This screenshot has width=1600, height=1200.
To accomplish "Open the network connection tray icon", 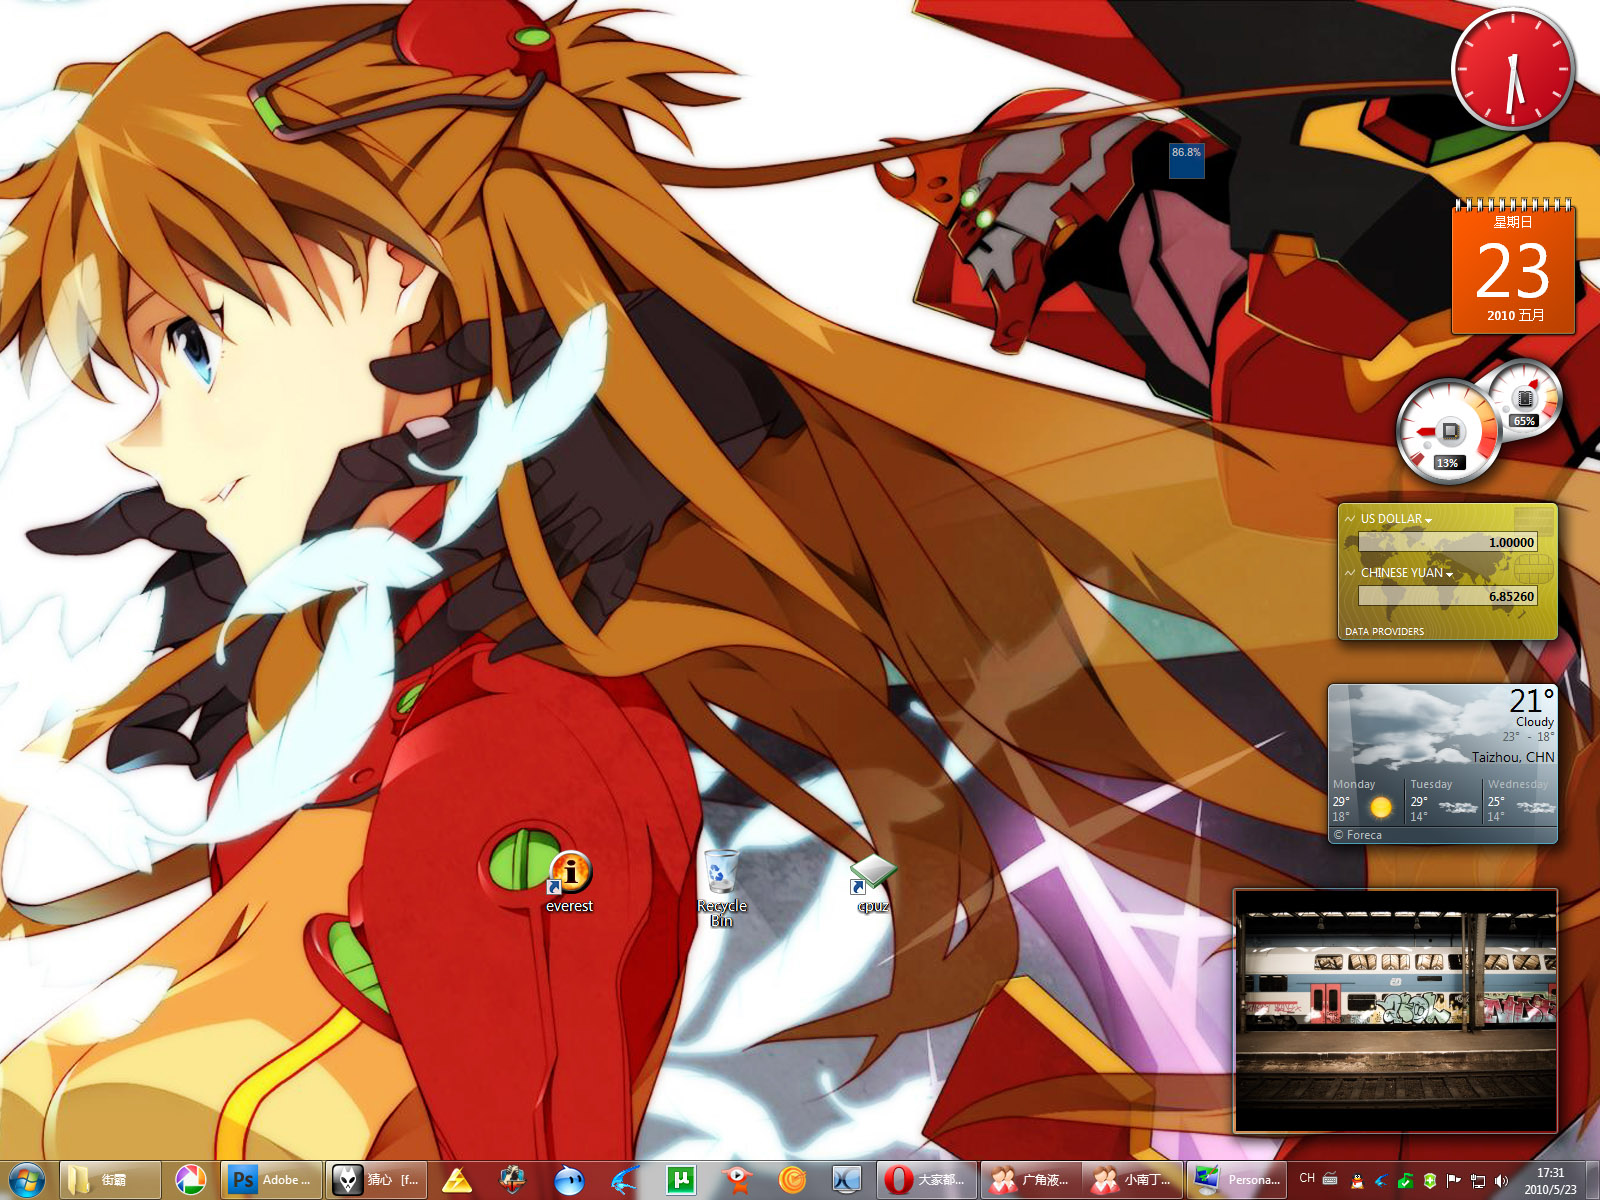I will (1478, 1181).
